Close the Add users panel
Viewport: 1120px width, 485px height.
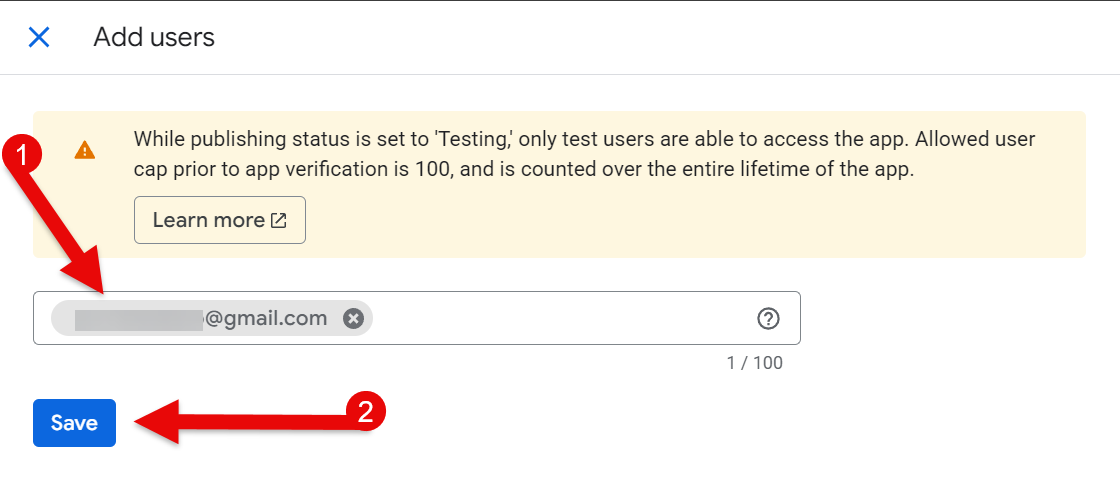39,38
